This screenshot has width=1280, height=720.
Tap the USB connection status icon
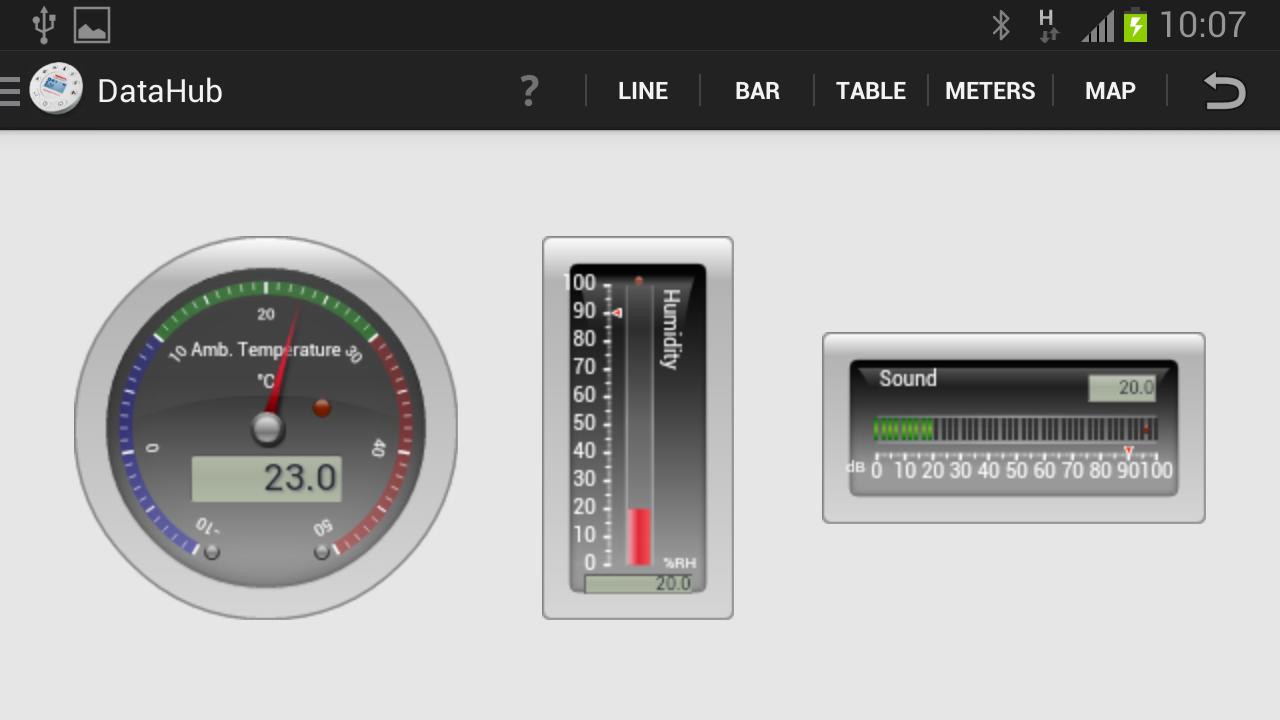(x=43, y=25)
